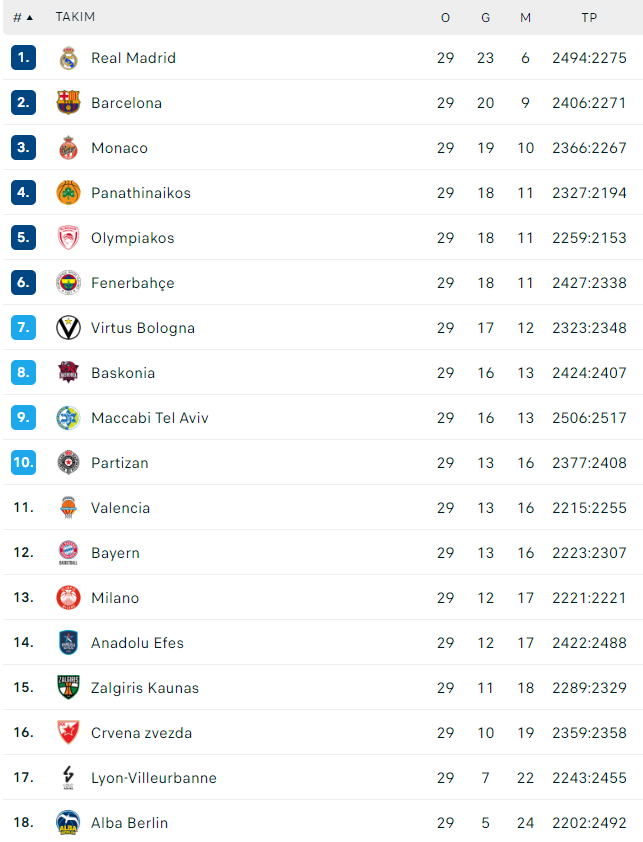This screenshot has width=643, height=842.
Task: Click the Crvena zvezda red star logo
Action: click(x=68, y=732)
